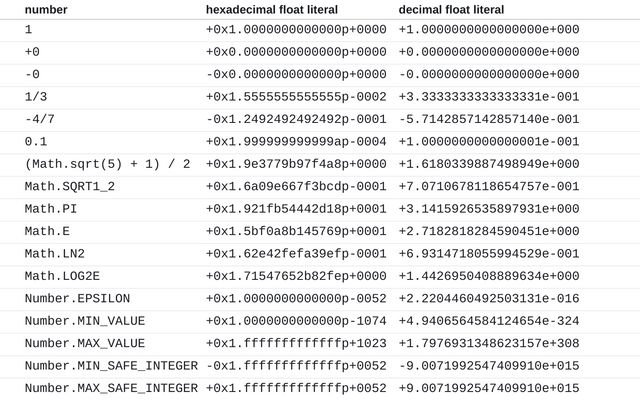Select the Number.MIN_VALUE cell
Image resolution: width=640 pixels, height=400 pixels.
click(x=85, y=321)
